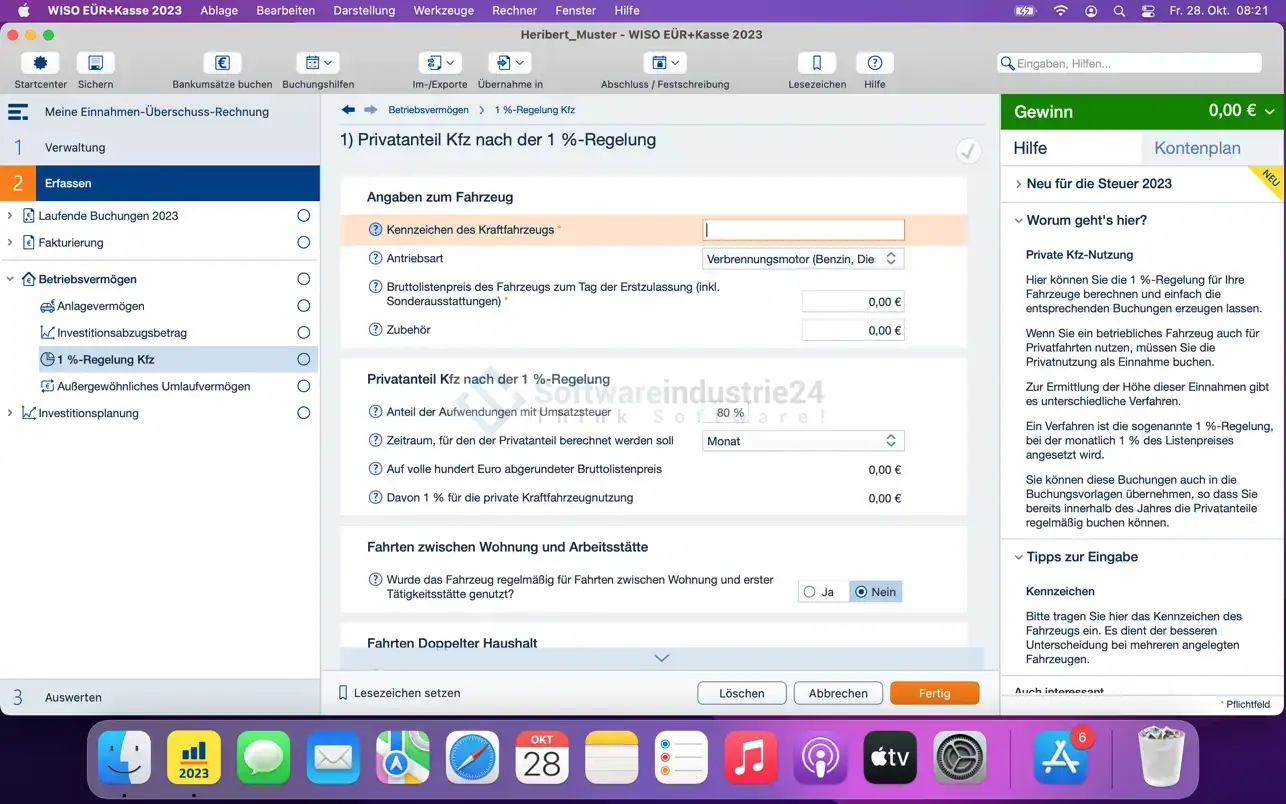The height and width of the screenshot is (804, 1286).
Task: Open the Antriebsart dropdown
Action: pyautogui.click(x=803, y=259)
